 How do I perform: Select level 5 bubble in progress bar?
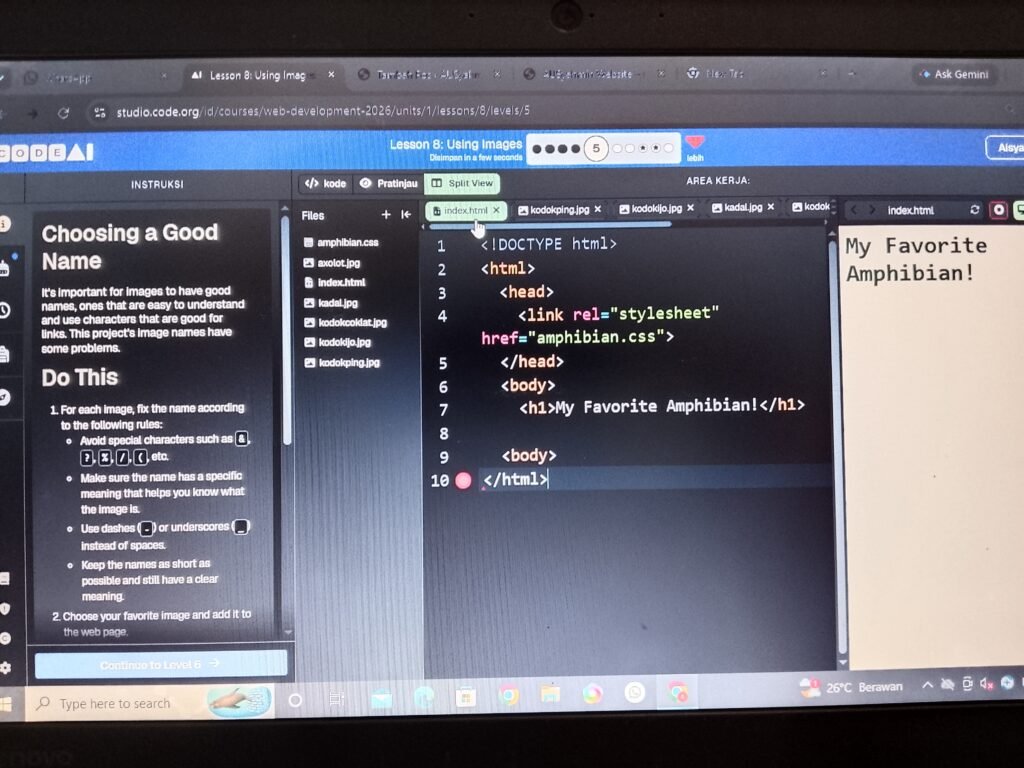click(596, 149)
